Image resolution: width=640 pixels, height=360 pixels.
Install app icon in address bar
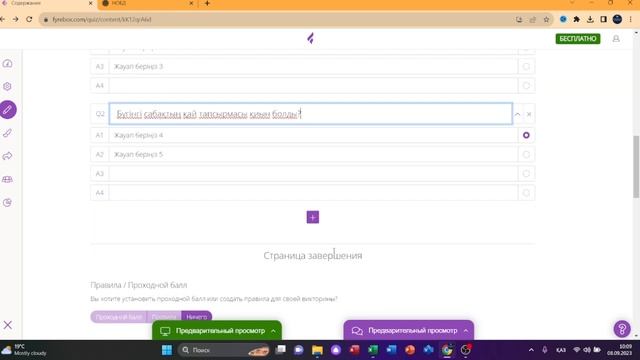click(x=519, y=20)
